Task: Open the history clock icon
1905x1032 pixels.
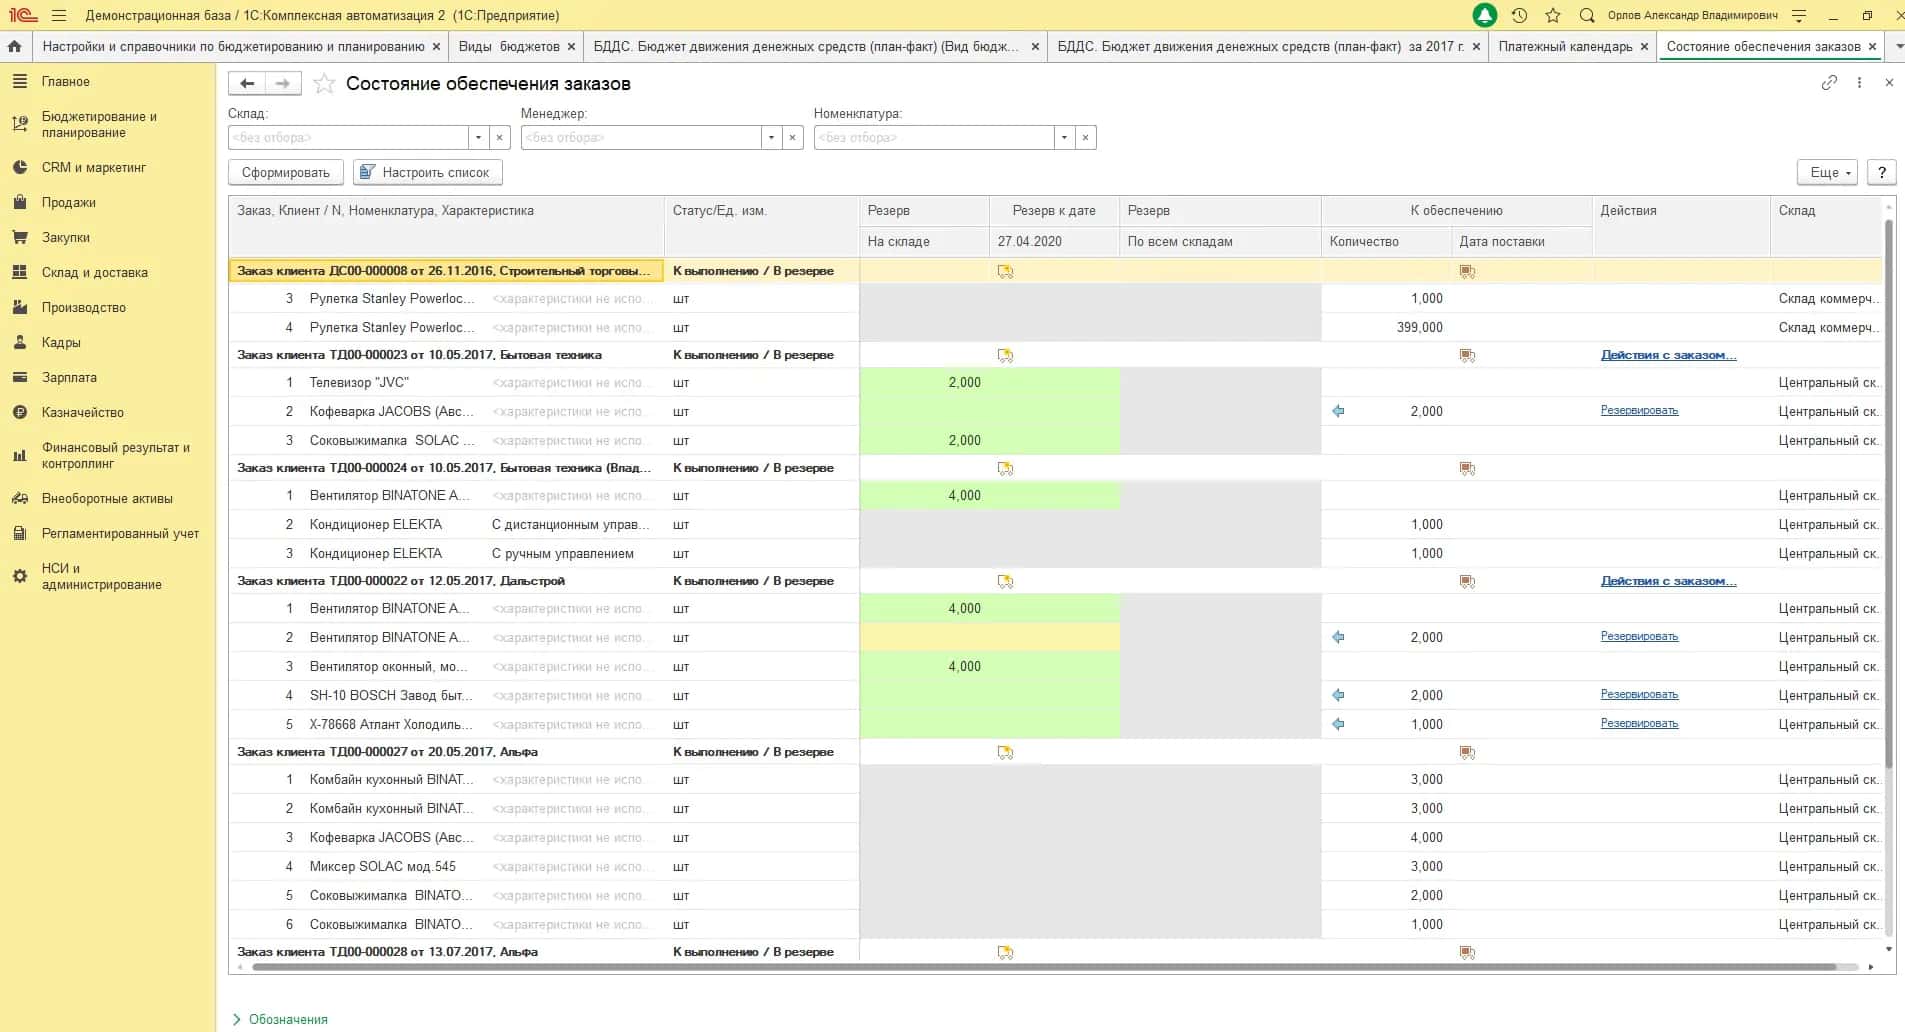Action: [1519, 15]
